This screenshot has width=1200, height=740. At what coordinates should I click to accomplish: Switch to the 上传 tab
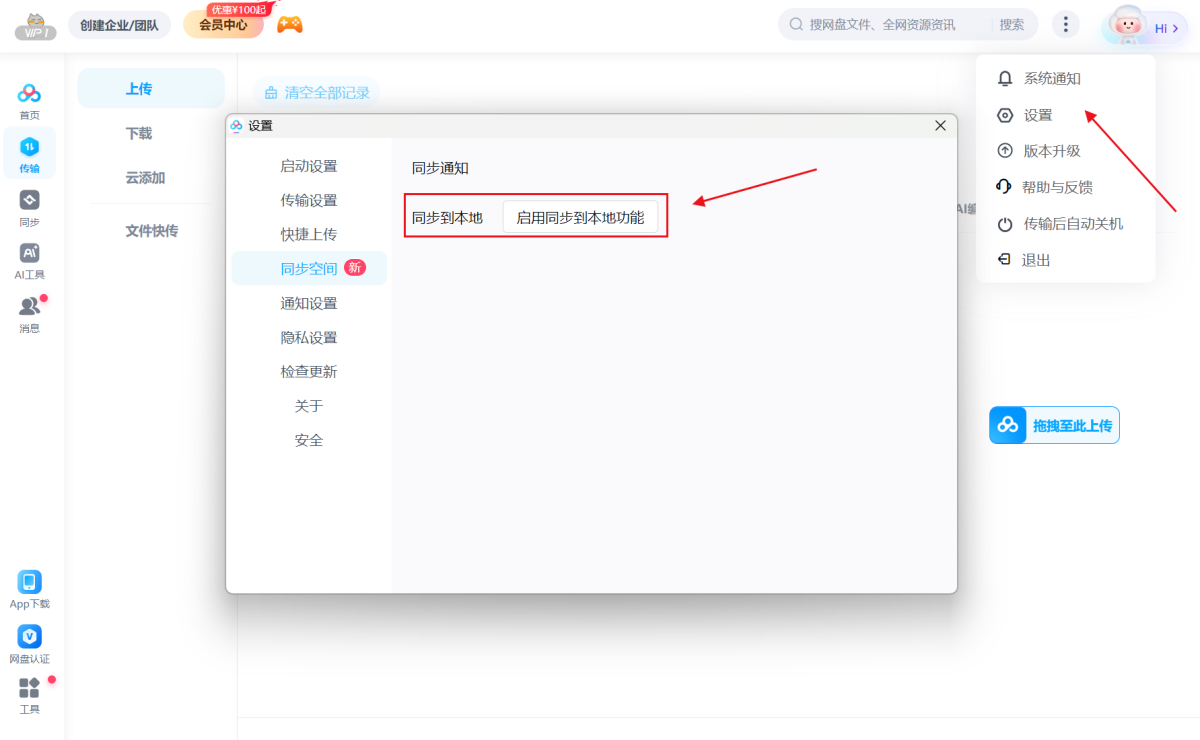tap(151, 89)
